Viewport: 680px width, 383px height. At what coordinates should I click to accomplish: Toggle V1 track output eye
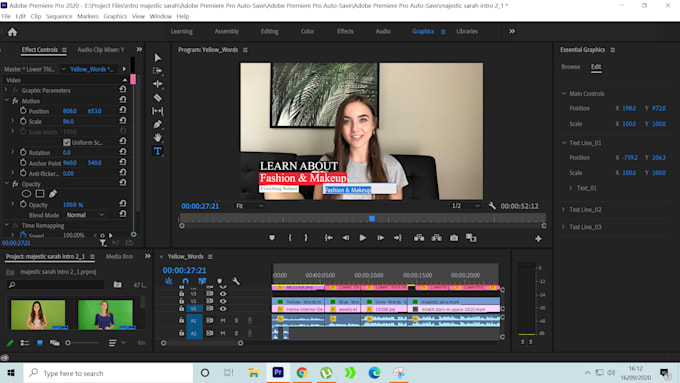click(223, 308)
